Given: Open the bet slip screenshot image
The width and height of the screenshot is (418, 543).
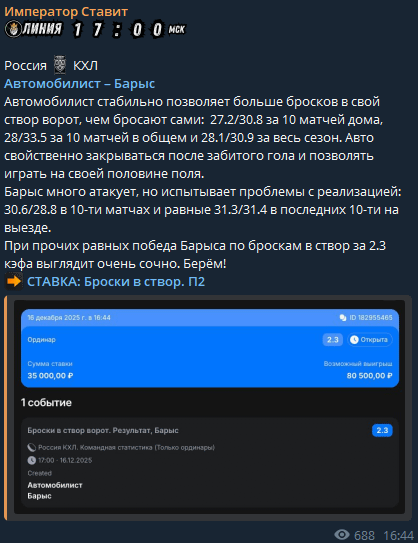Looking at the screenshot, I should [x=210, y=407].
